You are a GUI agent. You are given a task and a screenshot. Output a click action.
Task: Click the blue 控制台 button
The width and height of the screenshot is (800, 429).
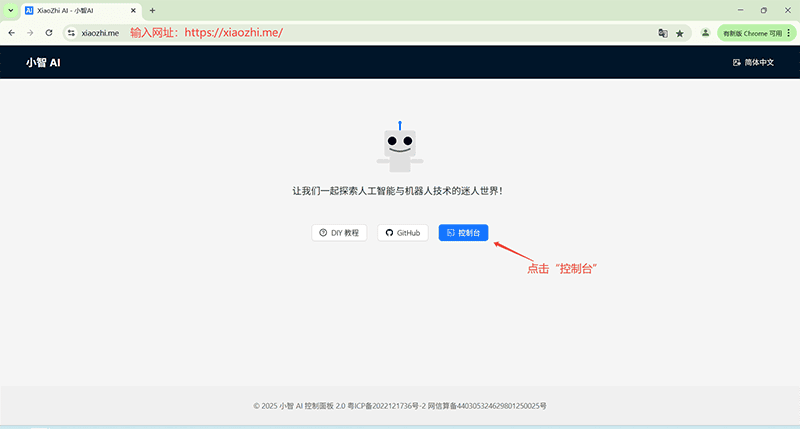tap(463, 233)
